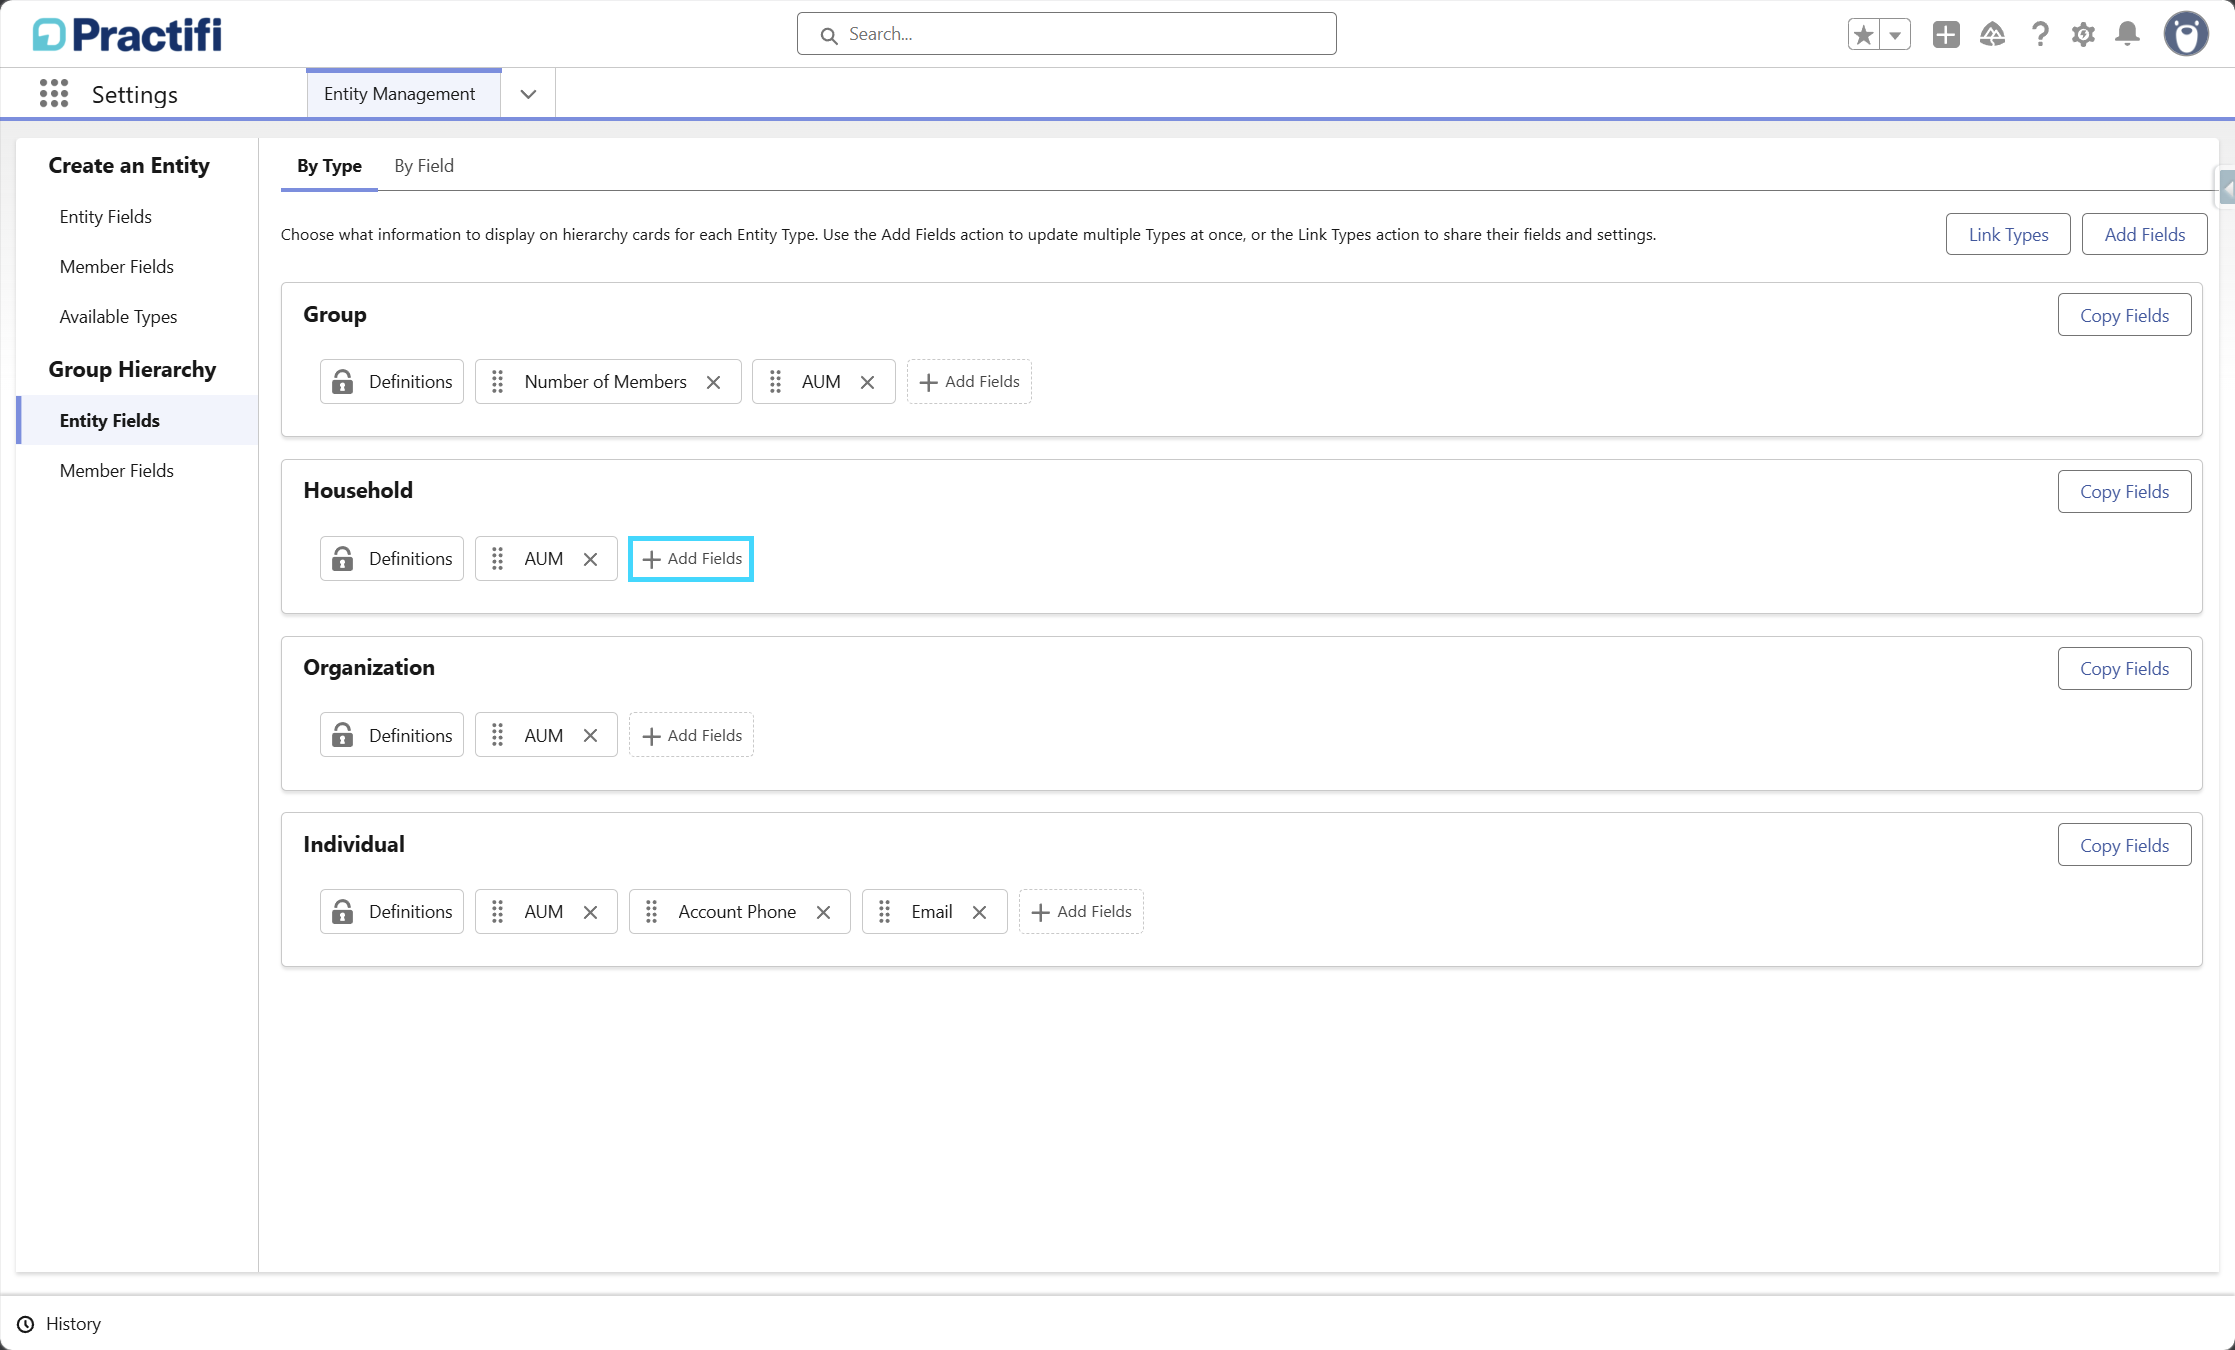The height and width of the screenshot is (1350, 2235).
Task: Click the top Add Fields button
Action: (x=2144, y=234)
